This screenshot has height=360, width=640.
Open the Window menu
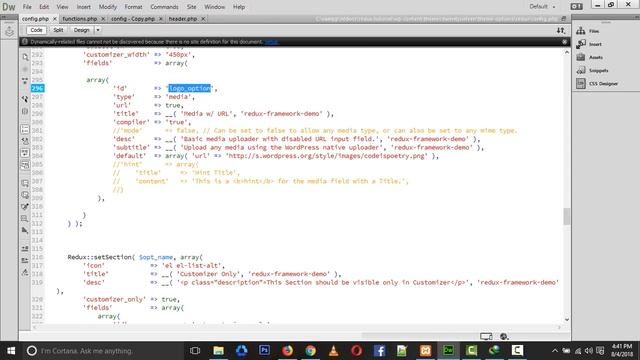[214, 7]
